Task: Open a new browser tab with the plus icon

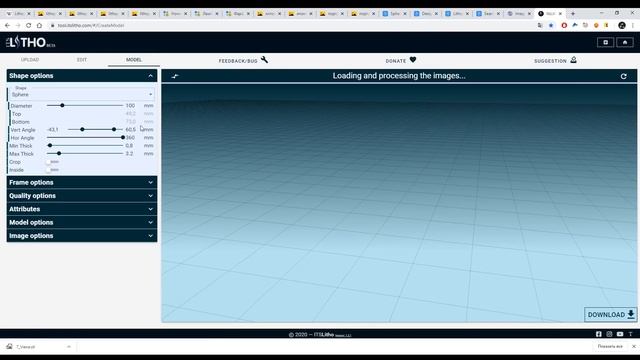Action: coord(573,13)
